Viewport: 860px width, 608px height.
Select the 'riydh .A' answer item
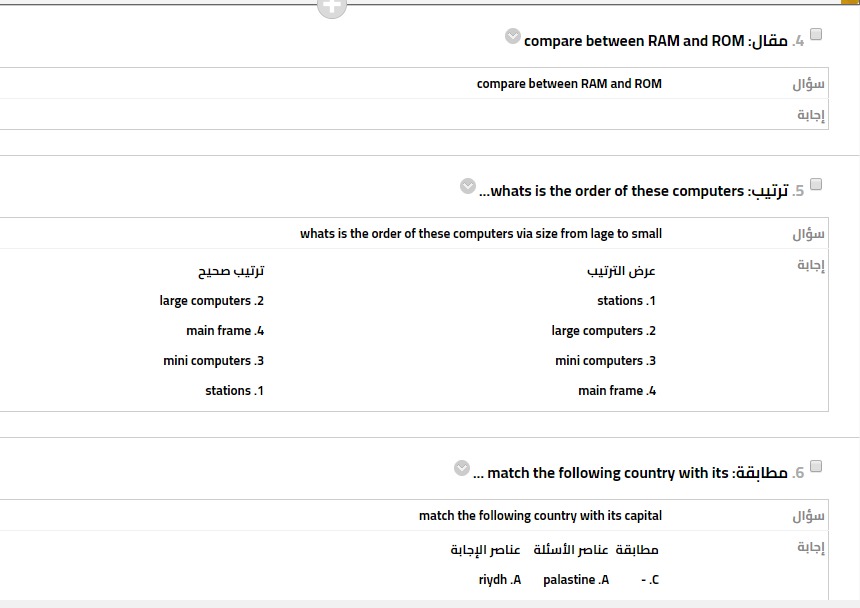[x=500, y=580]
